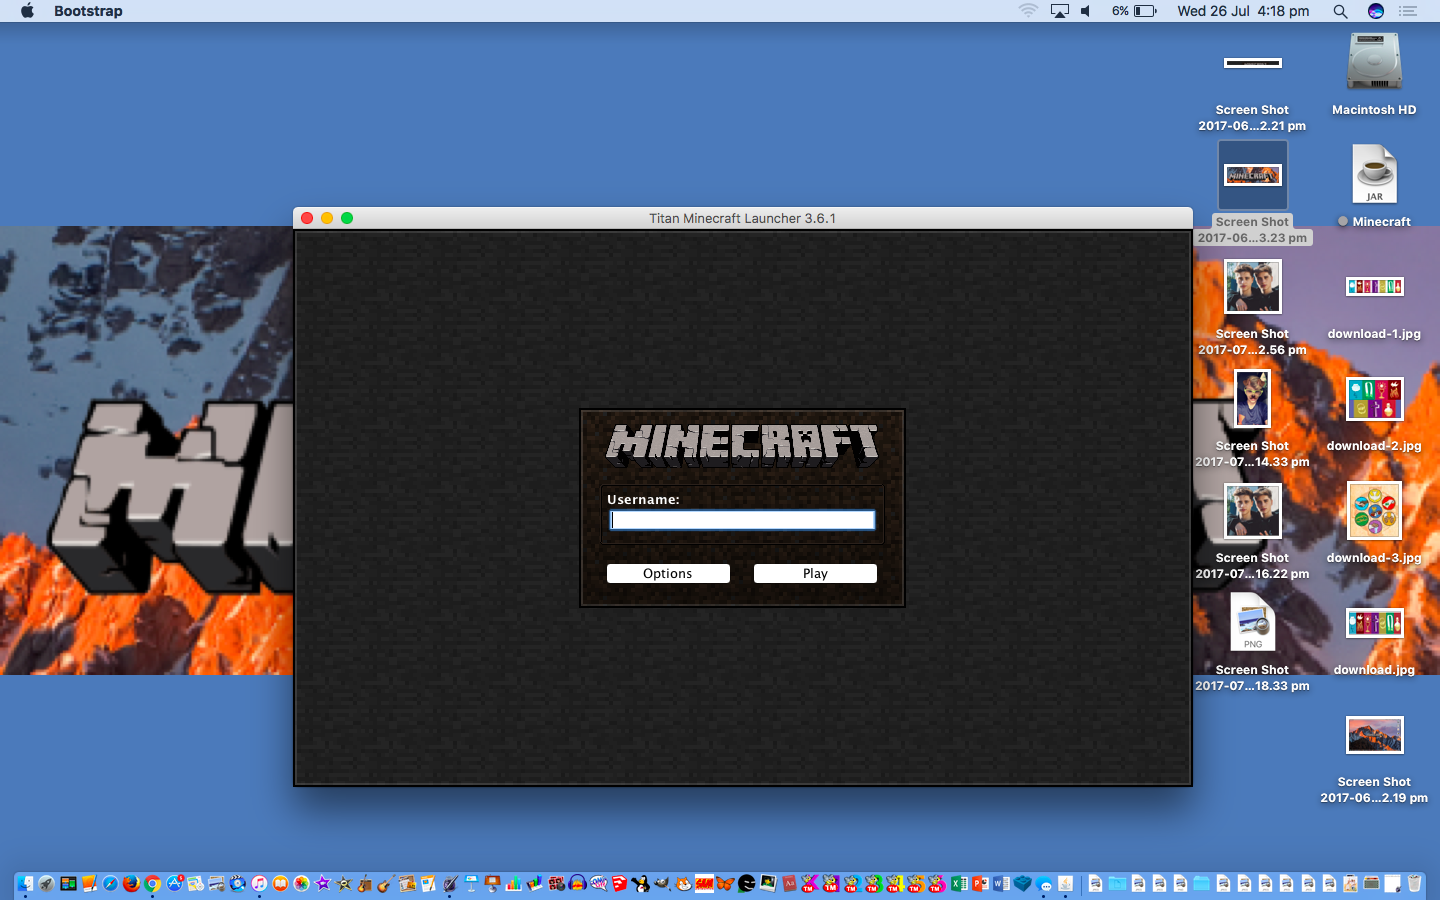Screen dimensions: 1440x900
Task: Open Launchpad rocket in the Dock
Action: 46,883
